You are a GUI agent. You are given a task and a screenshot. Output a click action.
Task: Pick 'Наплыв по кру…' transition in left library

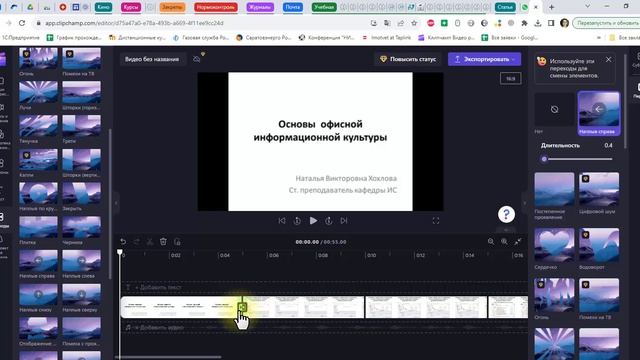(x=38, y=193)
